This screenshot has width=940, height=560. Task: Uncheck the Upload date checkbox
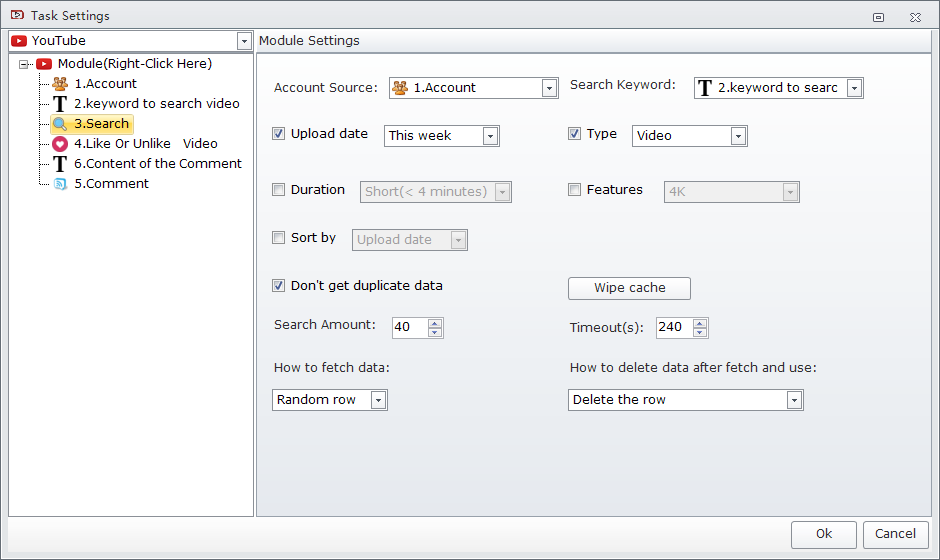(278, 134)
